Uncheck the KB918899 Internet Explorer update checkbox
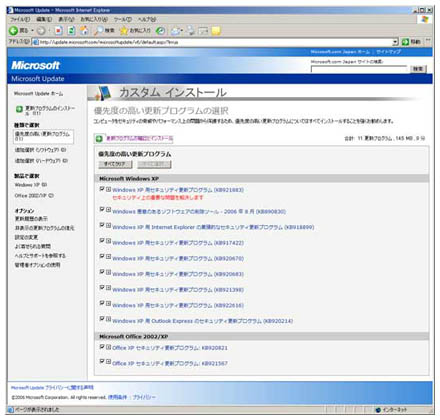The width and height of the screenshot is (440, 420). tap(102, 225)
